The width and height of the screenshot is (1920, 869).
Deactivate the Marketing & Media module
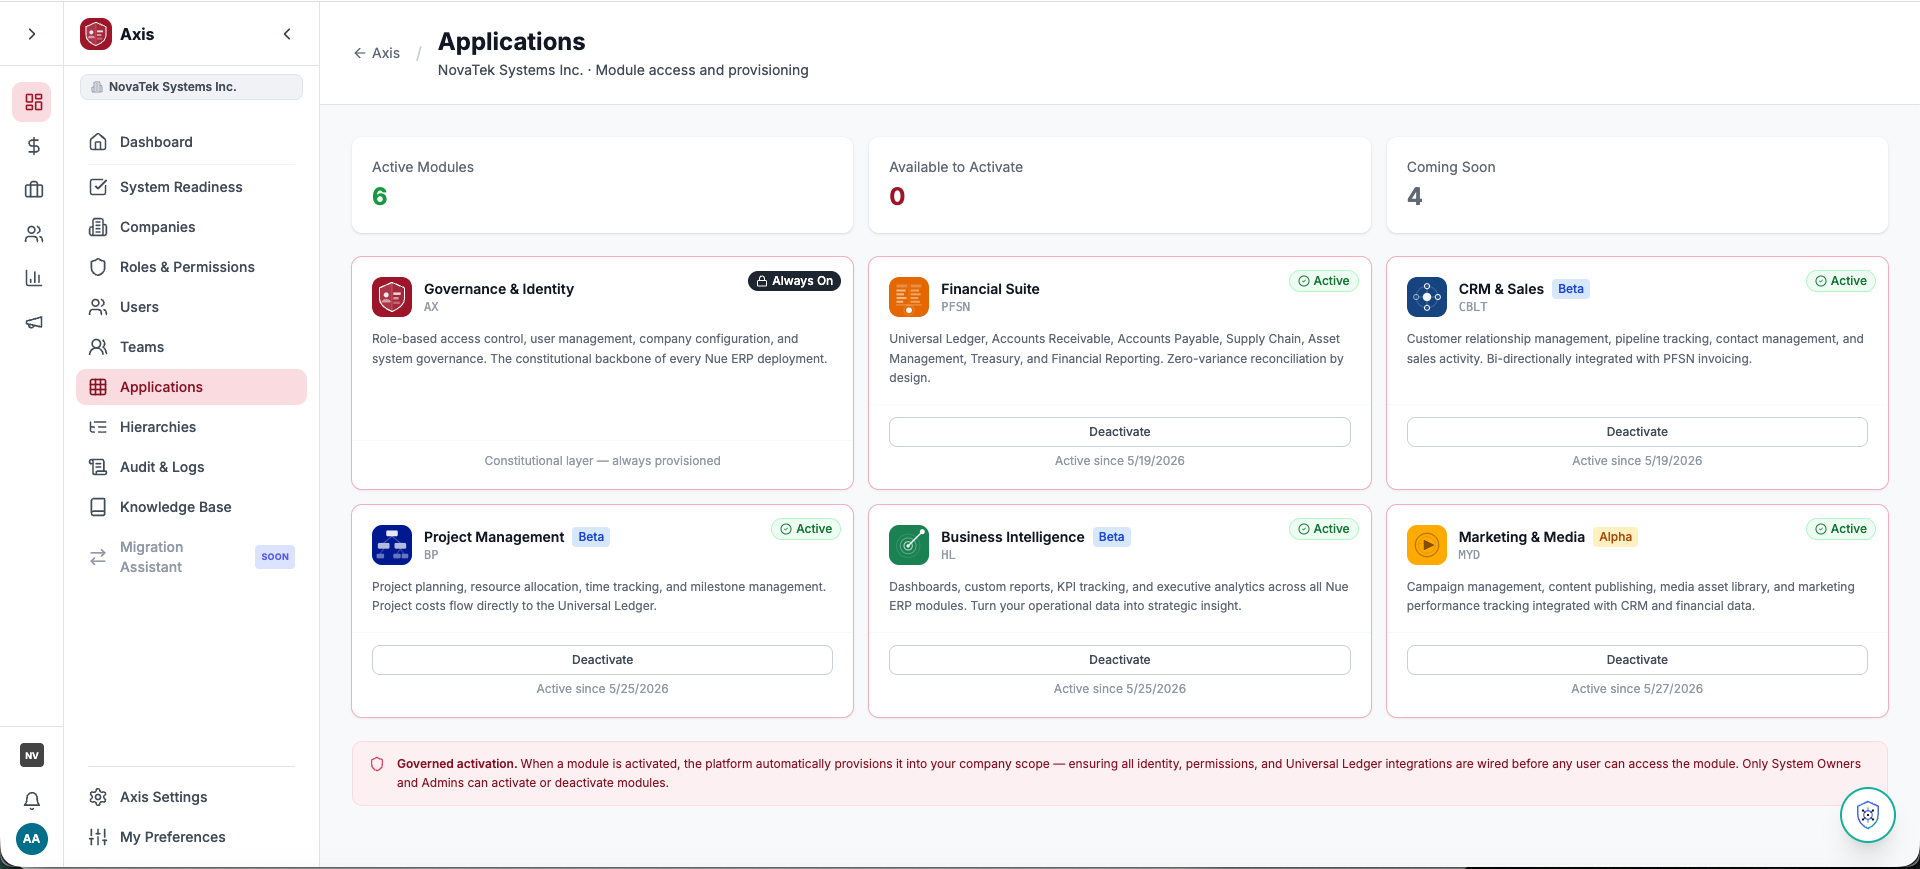(1637, 660)
